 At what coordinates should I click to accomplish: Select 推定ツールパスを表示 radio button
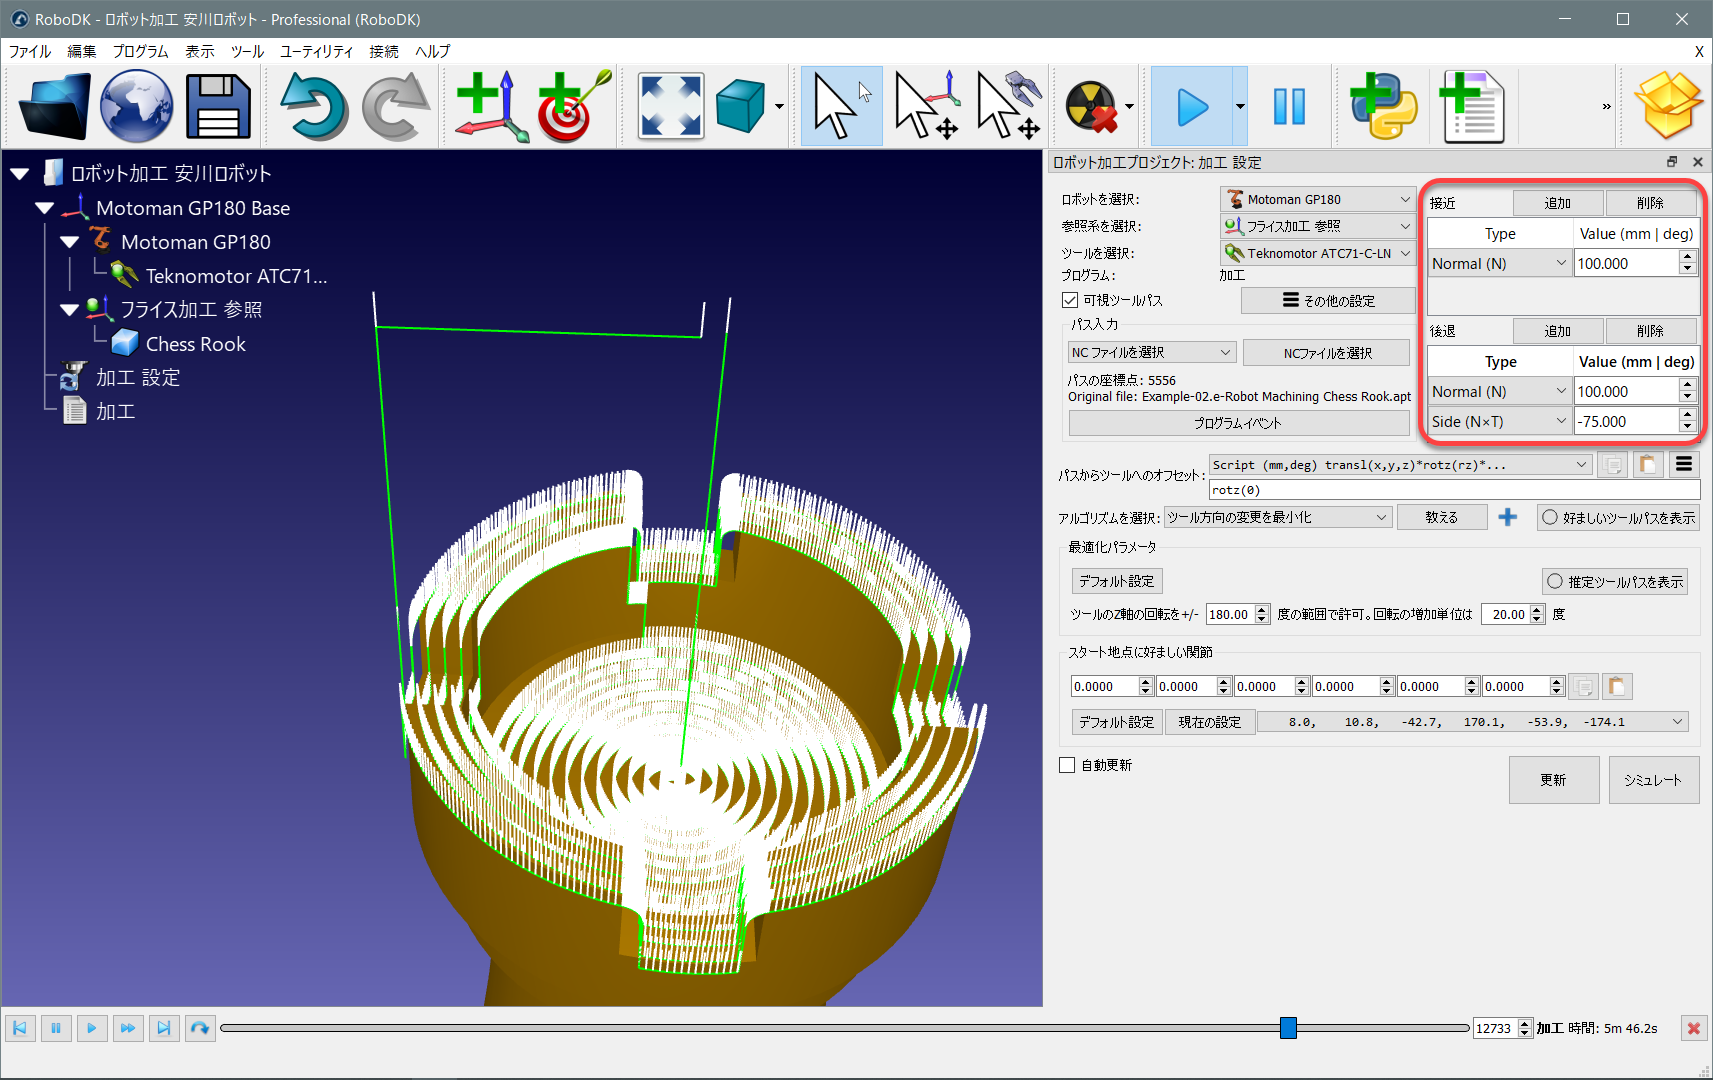pyautogui.click(x=1615, y=581)
